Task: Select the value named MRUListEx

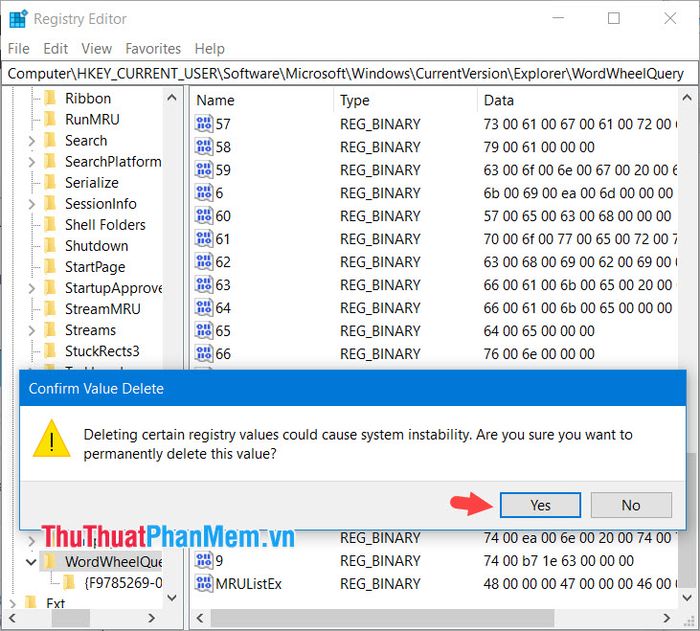Action: pyautogui.click(x=249, y=584)
